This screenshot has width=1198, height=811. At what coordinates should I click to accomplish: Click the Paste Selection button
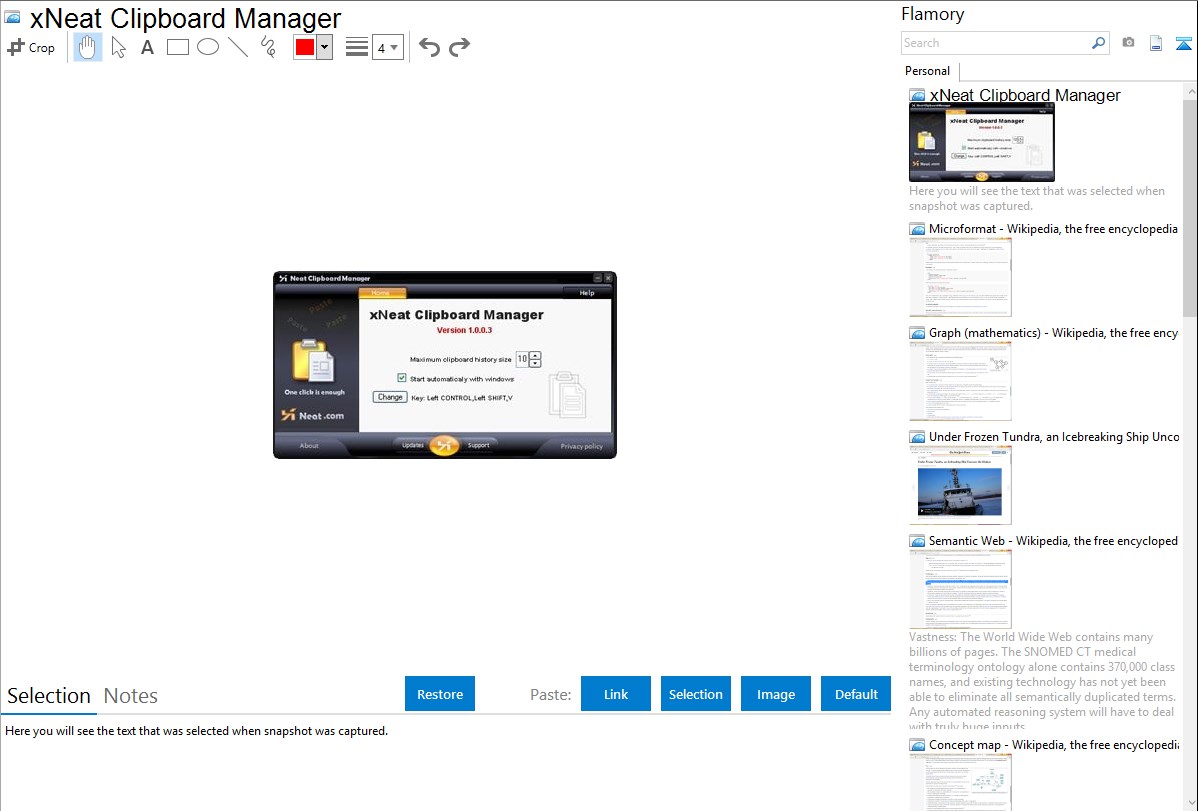(695, 694)
